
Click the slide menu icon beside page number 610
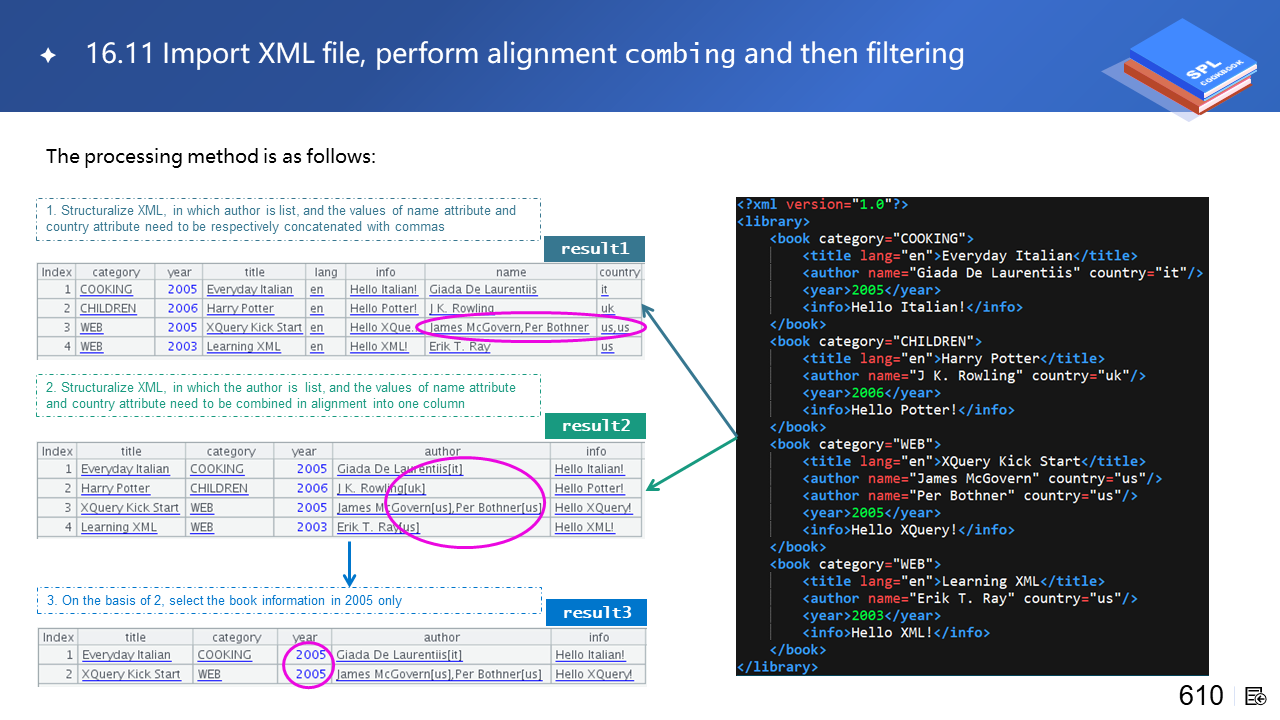1256,696
